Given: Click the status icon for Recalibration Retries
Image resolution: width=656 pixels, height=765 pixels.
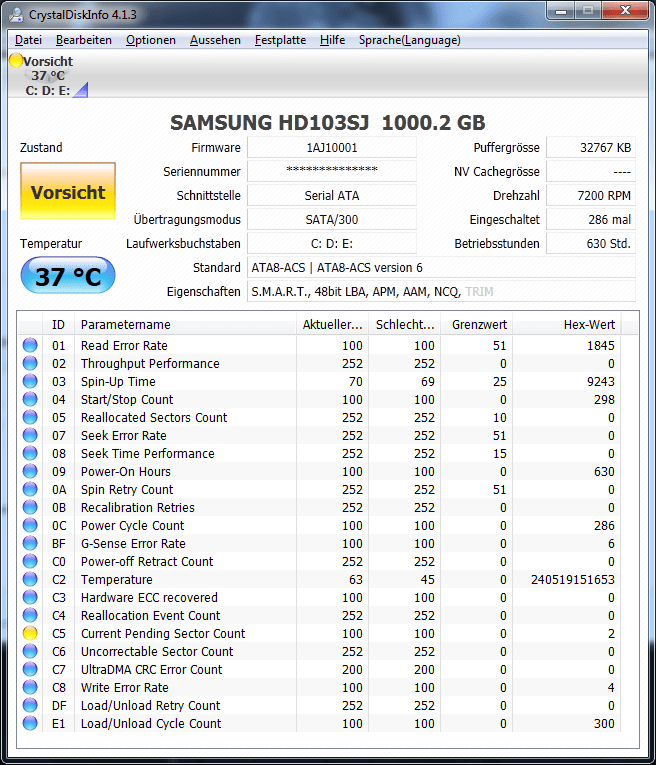Looking at the screenshot, I should click(x=30, y=507).
